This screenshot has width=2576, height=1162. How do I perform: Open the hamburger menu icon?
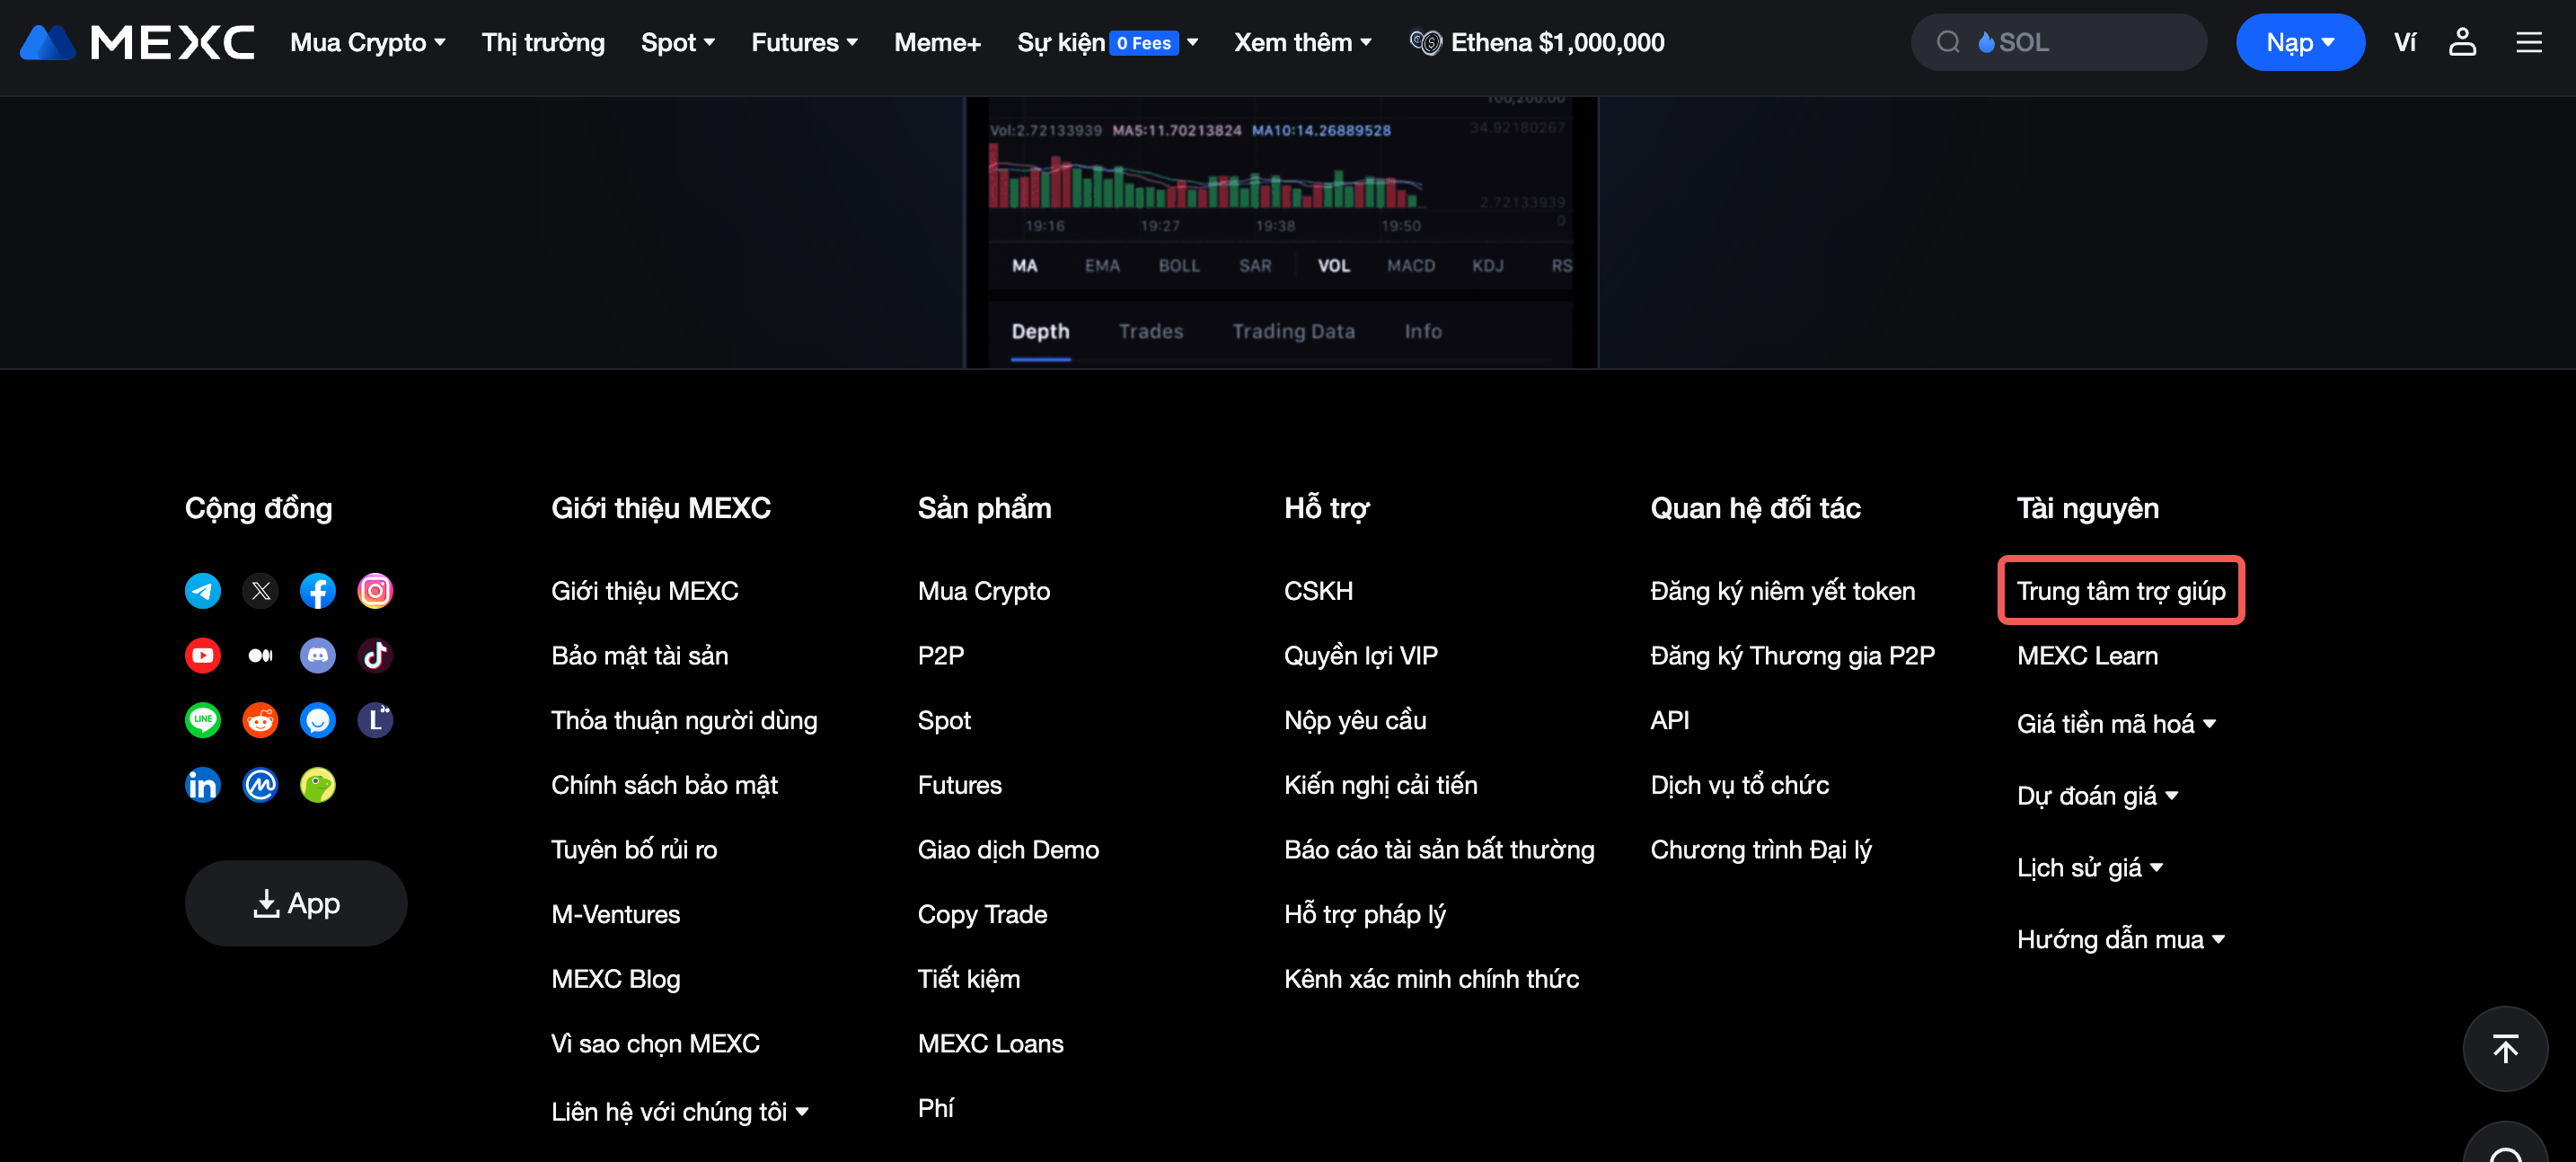coord(2528,43)
